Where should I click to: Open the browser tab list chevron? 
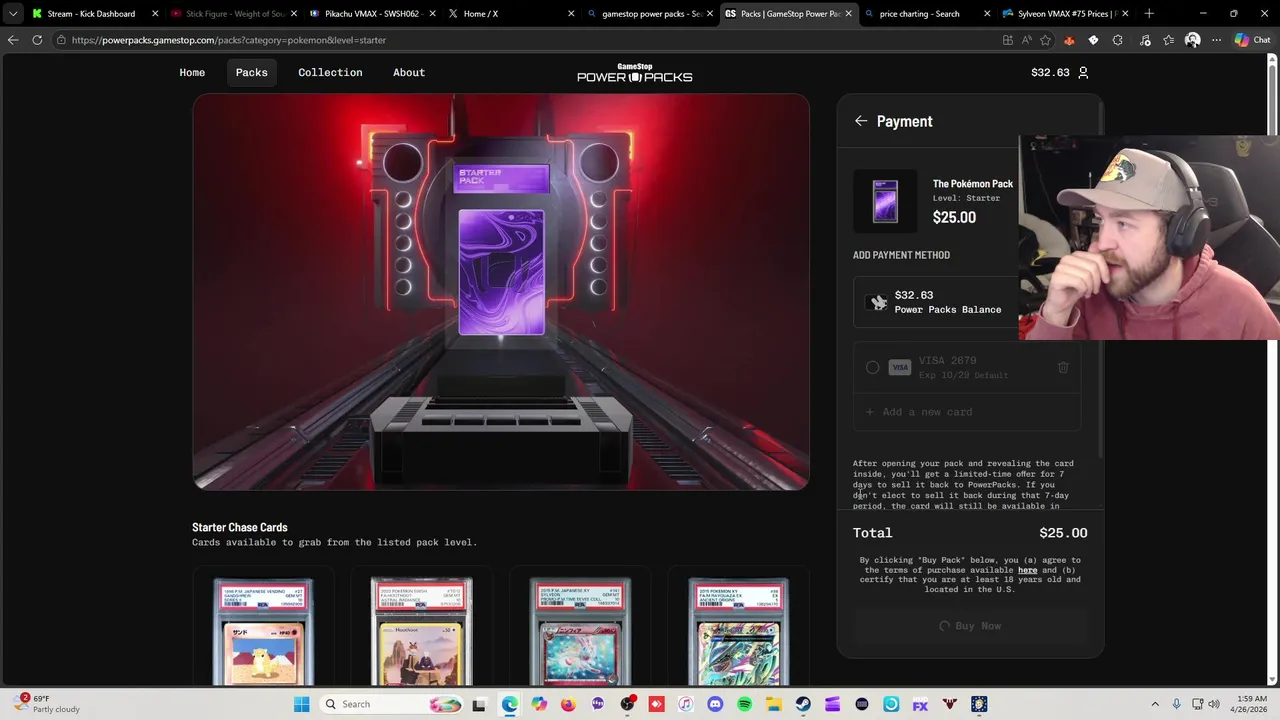coord(13,14)
